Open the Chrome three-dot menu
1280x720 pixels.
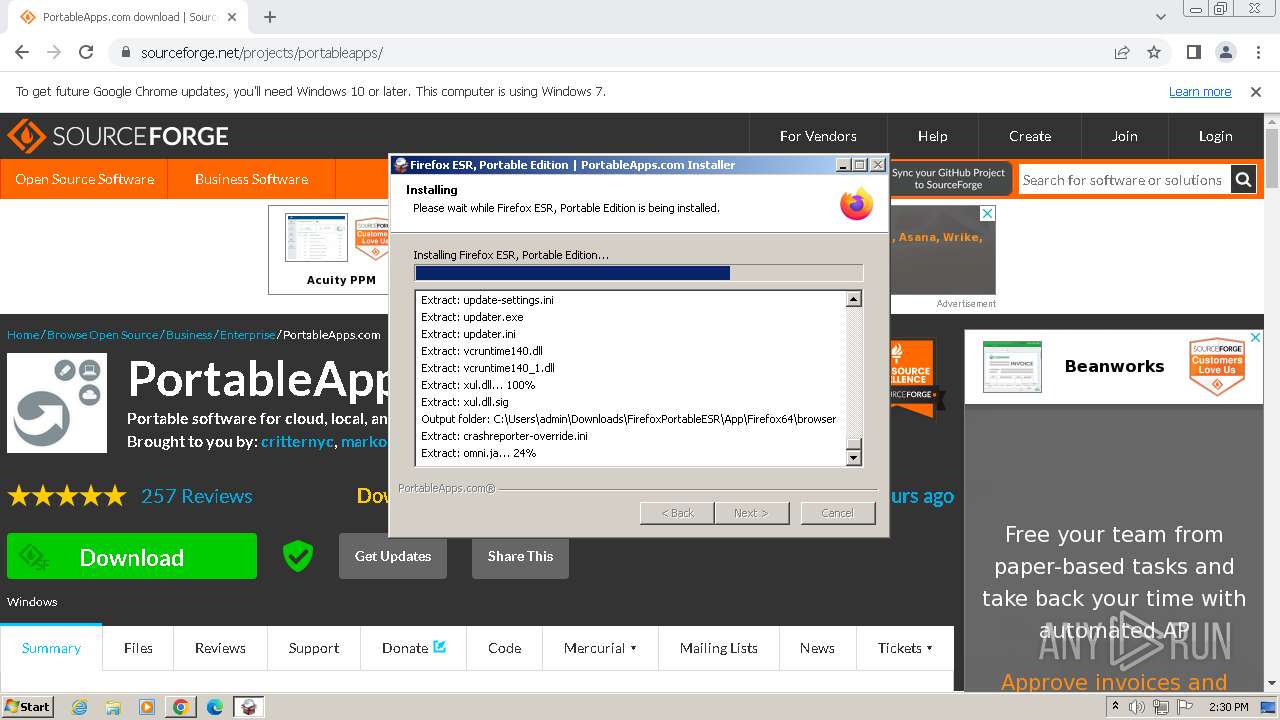pos(1257,52)
